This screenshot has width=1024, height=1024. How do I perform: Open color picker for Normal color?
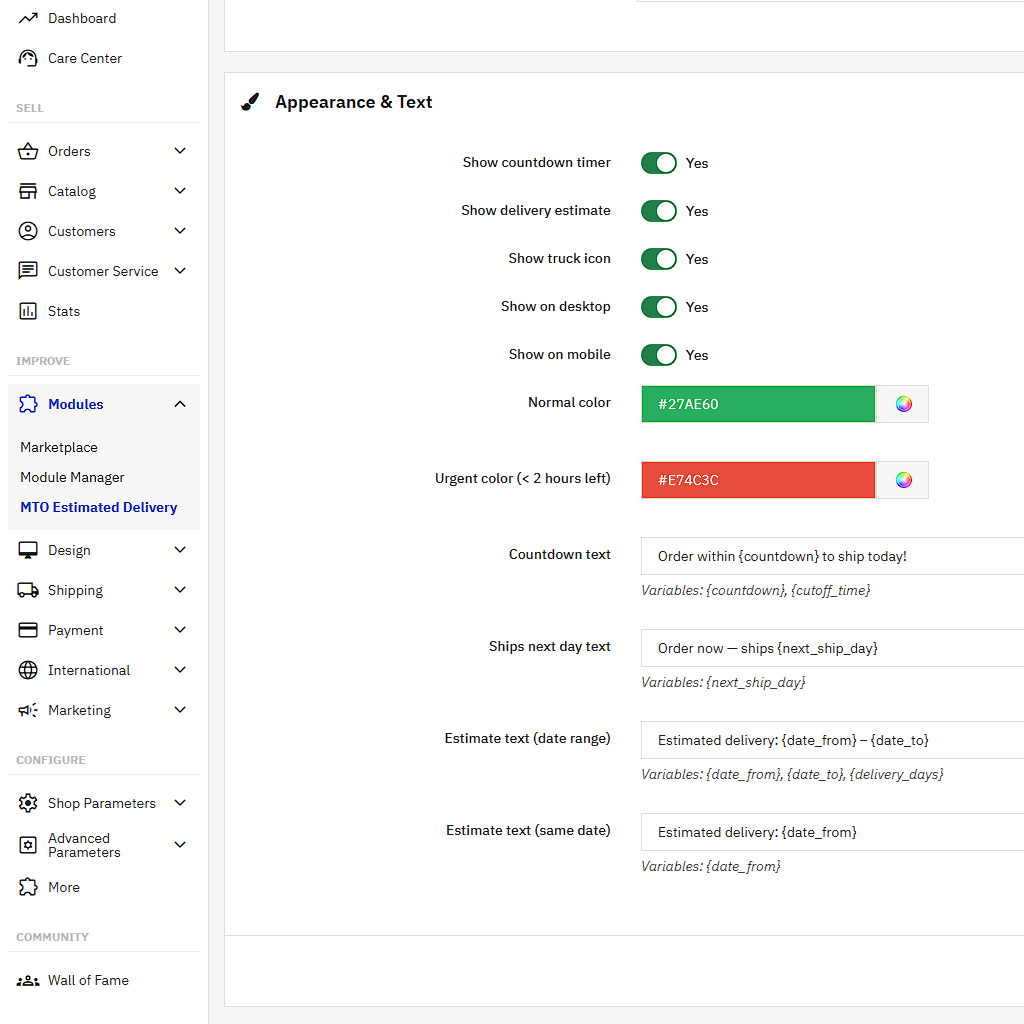[903, 404]
